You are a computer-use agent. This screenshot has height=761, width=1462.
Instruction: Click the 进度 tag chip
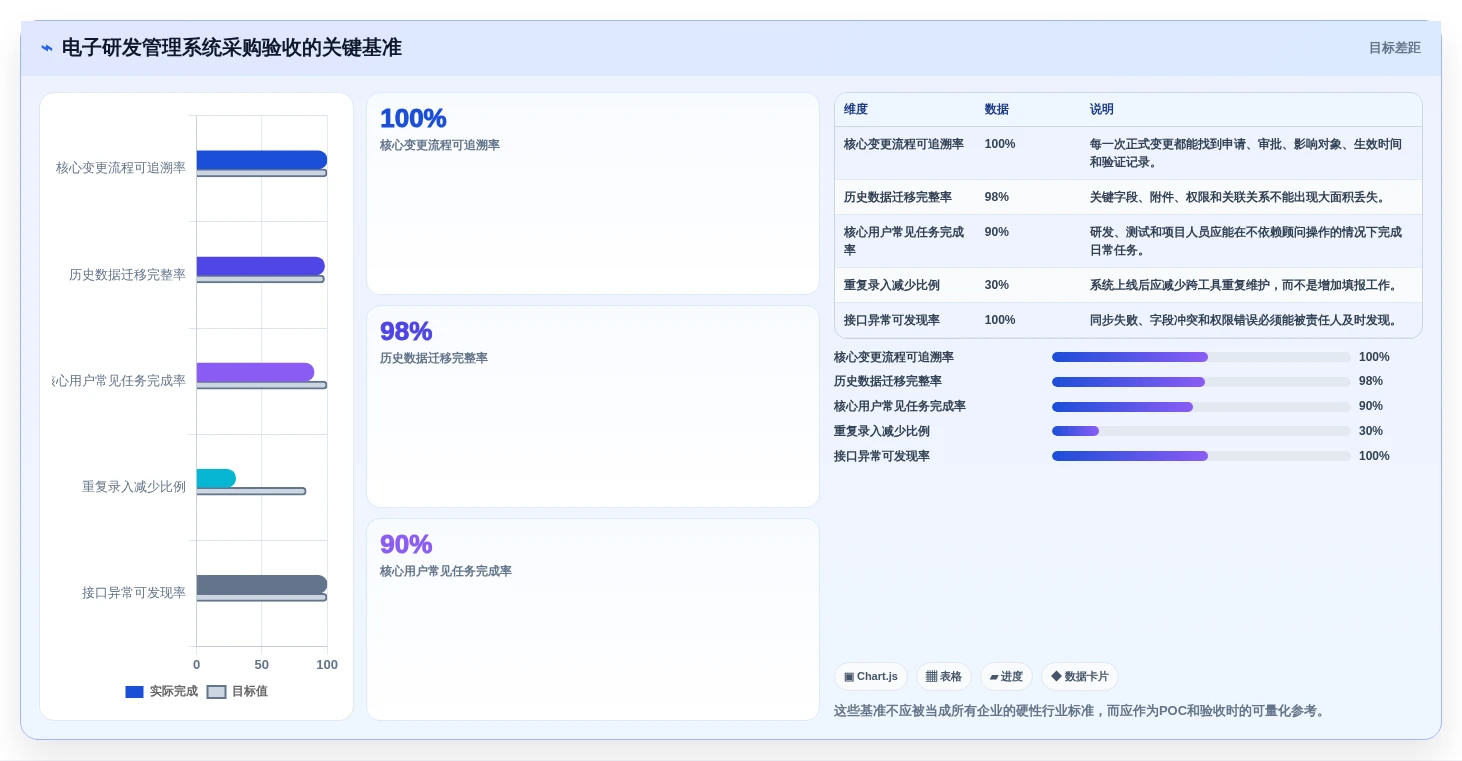click(x=1006, y=677)
